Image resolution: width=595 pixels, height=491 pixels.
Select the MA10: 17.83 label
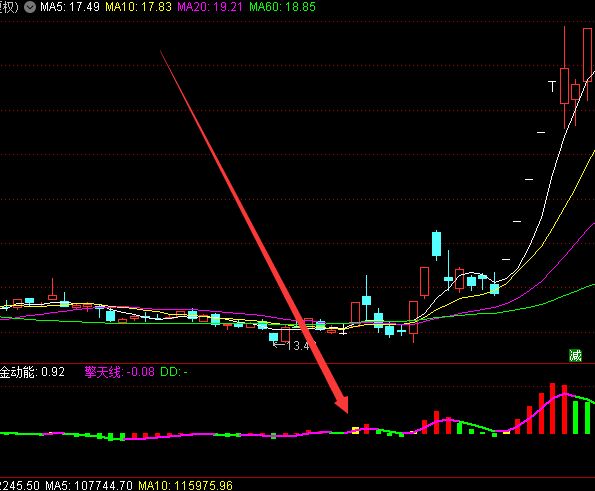click(138, 7)
